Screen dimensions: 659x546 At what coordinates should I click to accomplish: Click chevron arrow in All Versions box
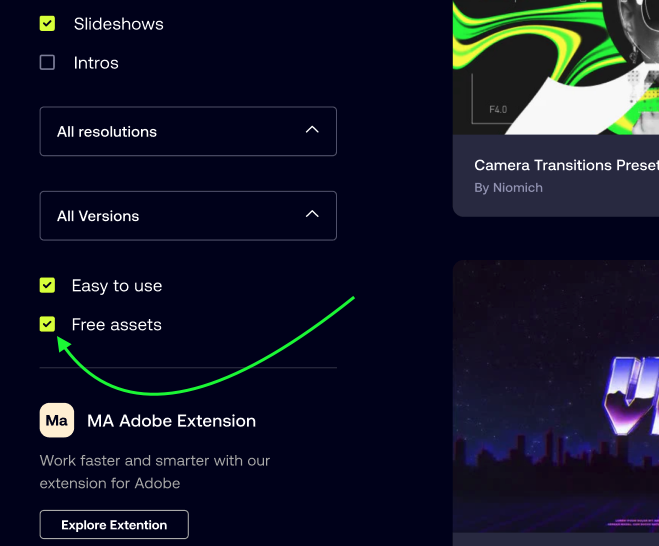[312, 214]
